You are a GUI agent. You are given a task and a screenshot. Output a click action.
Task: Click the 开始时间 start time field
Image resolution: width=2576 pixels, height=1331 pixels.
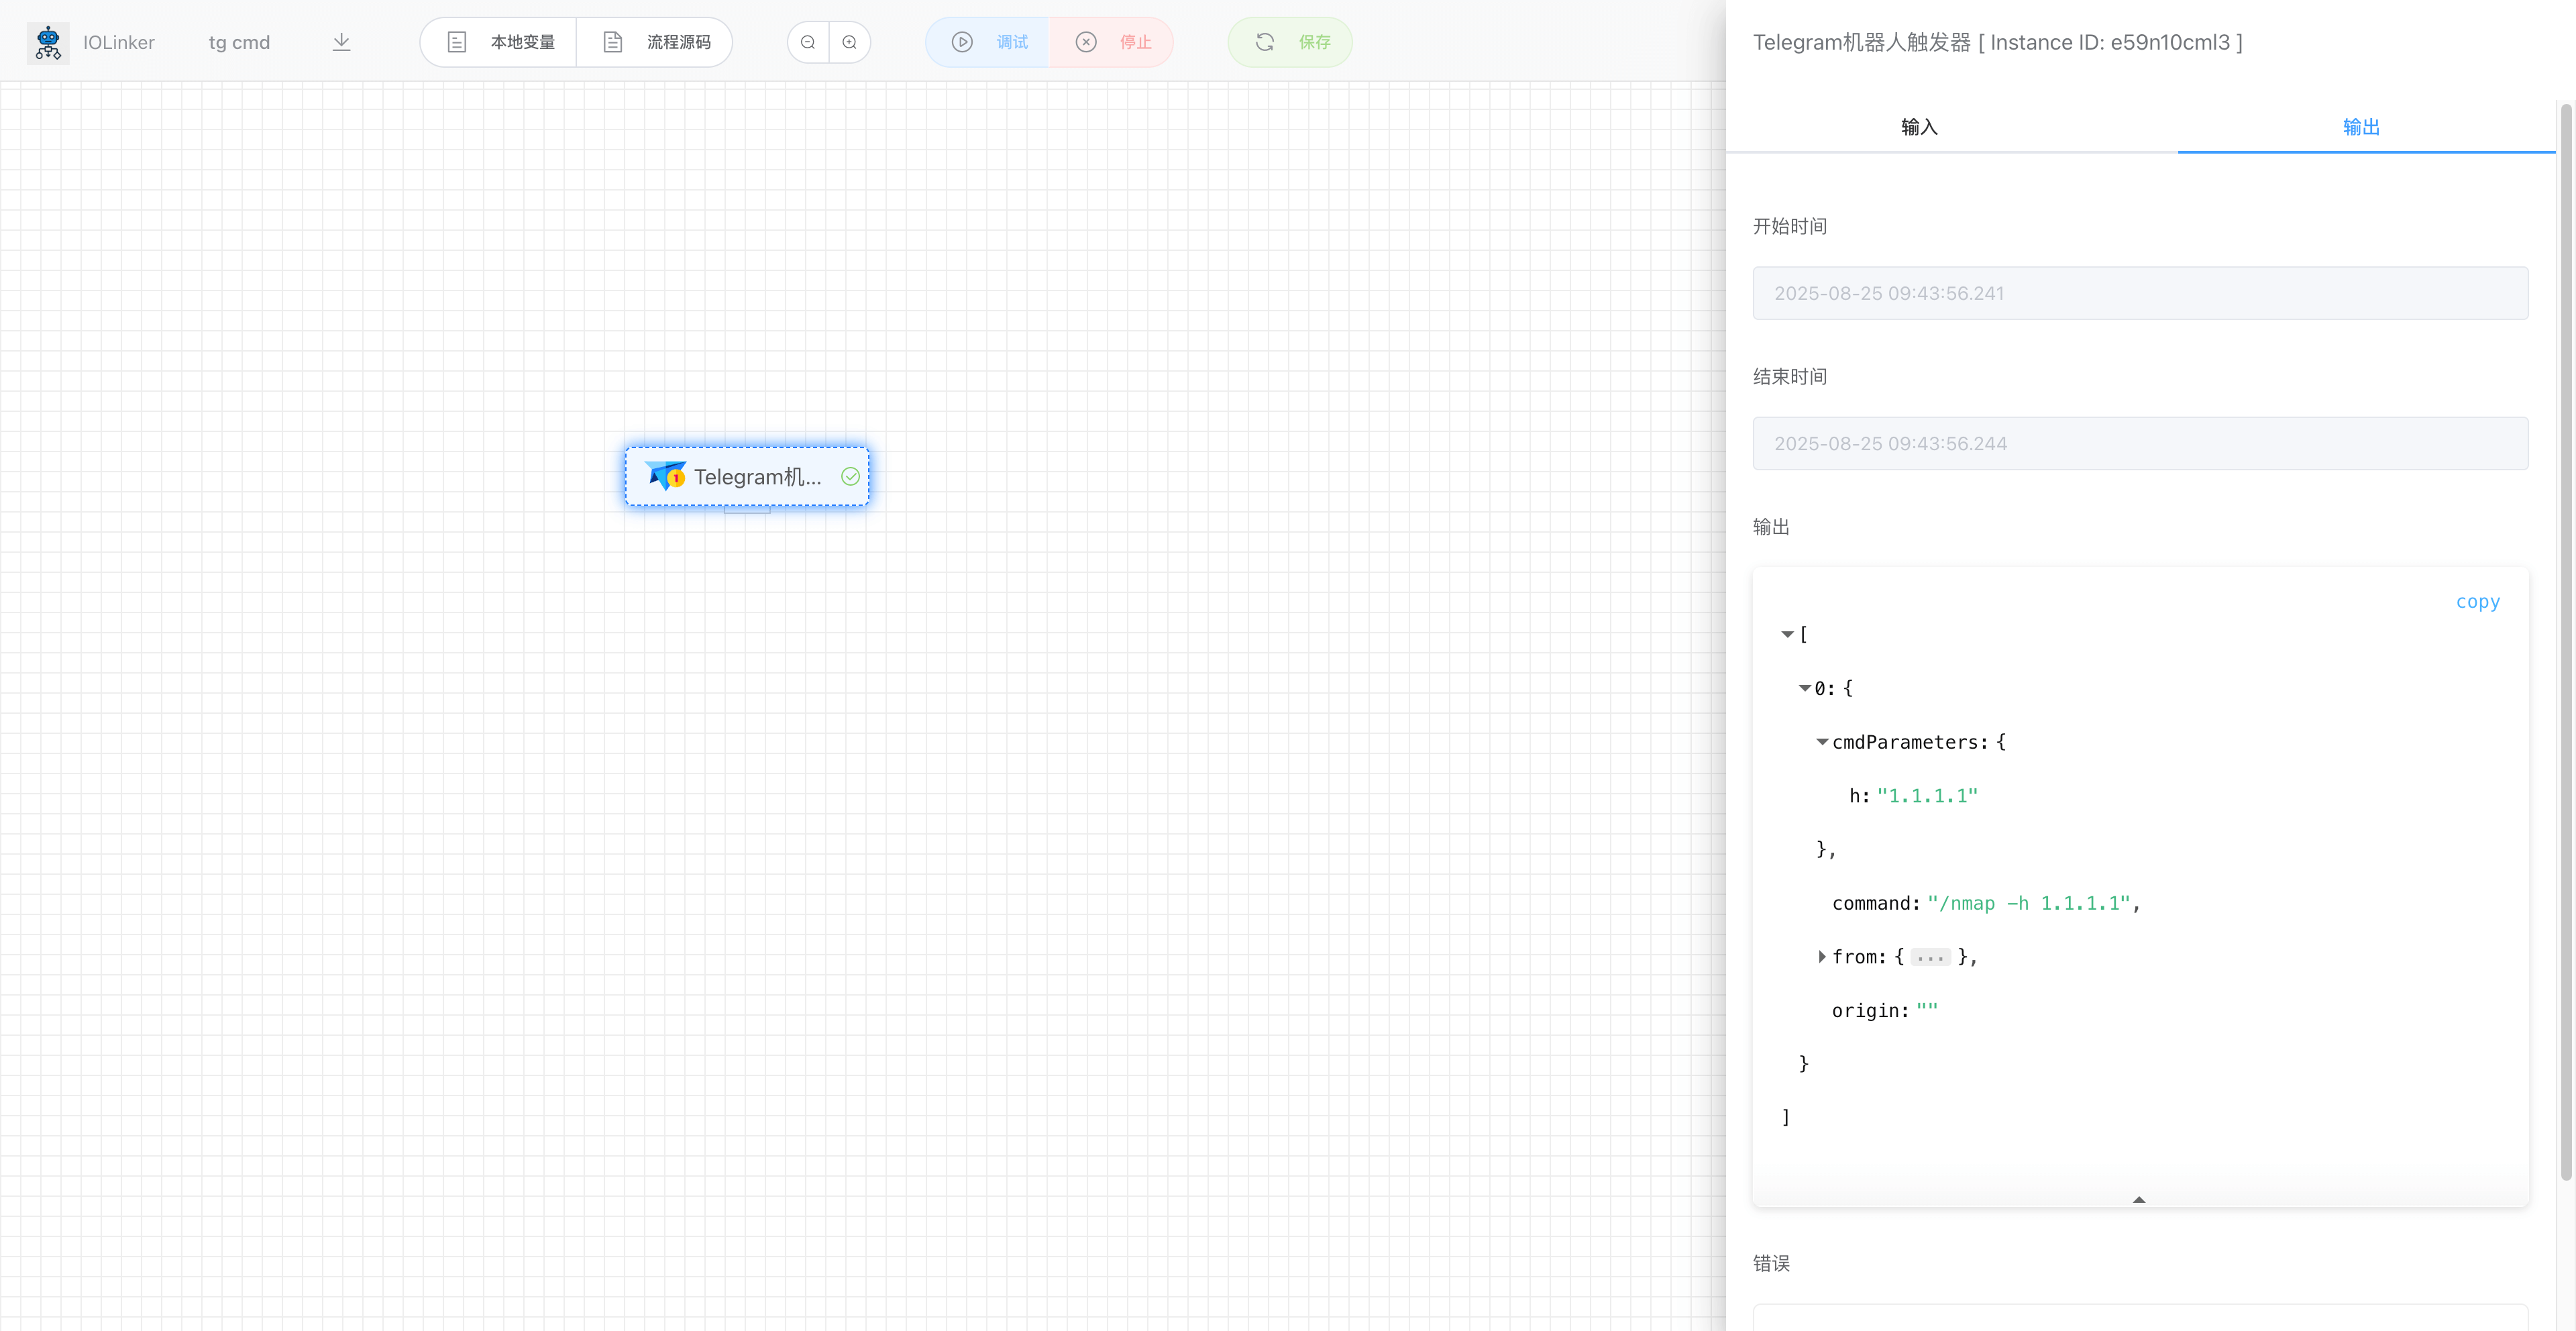[2139, 293]
